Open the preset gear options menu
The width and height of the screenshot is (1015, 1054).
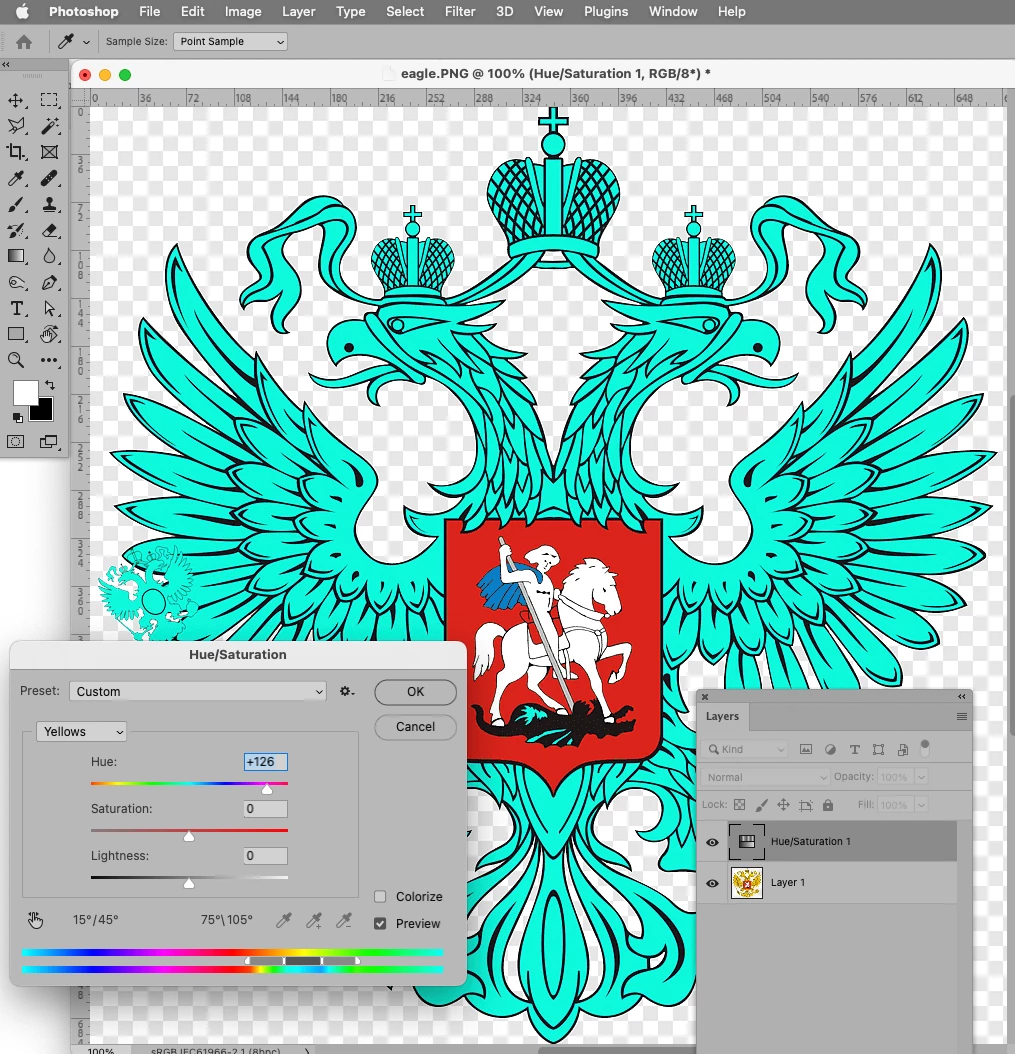coord(347,691)
